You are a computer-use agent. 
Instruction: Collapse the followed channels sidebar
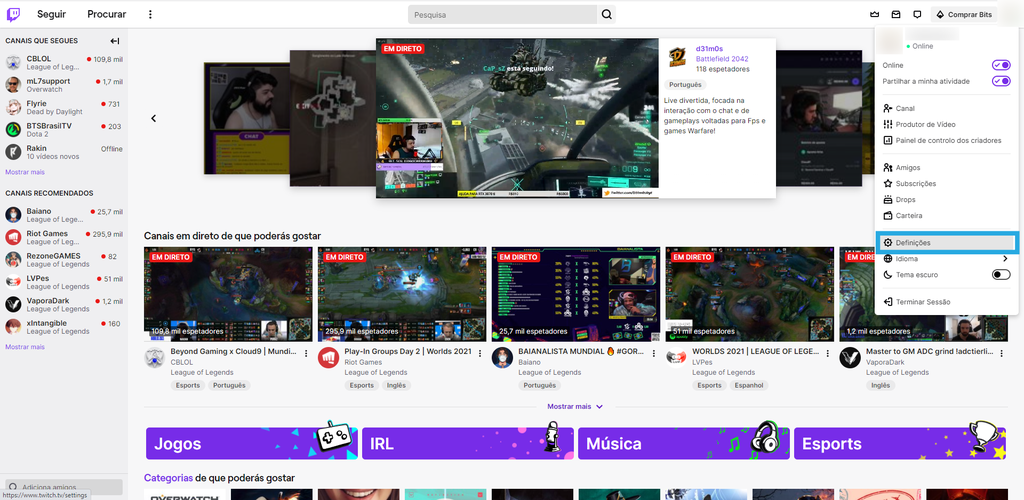(x=115, y=40)
